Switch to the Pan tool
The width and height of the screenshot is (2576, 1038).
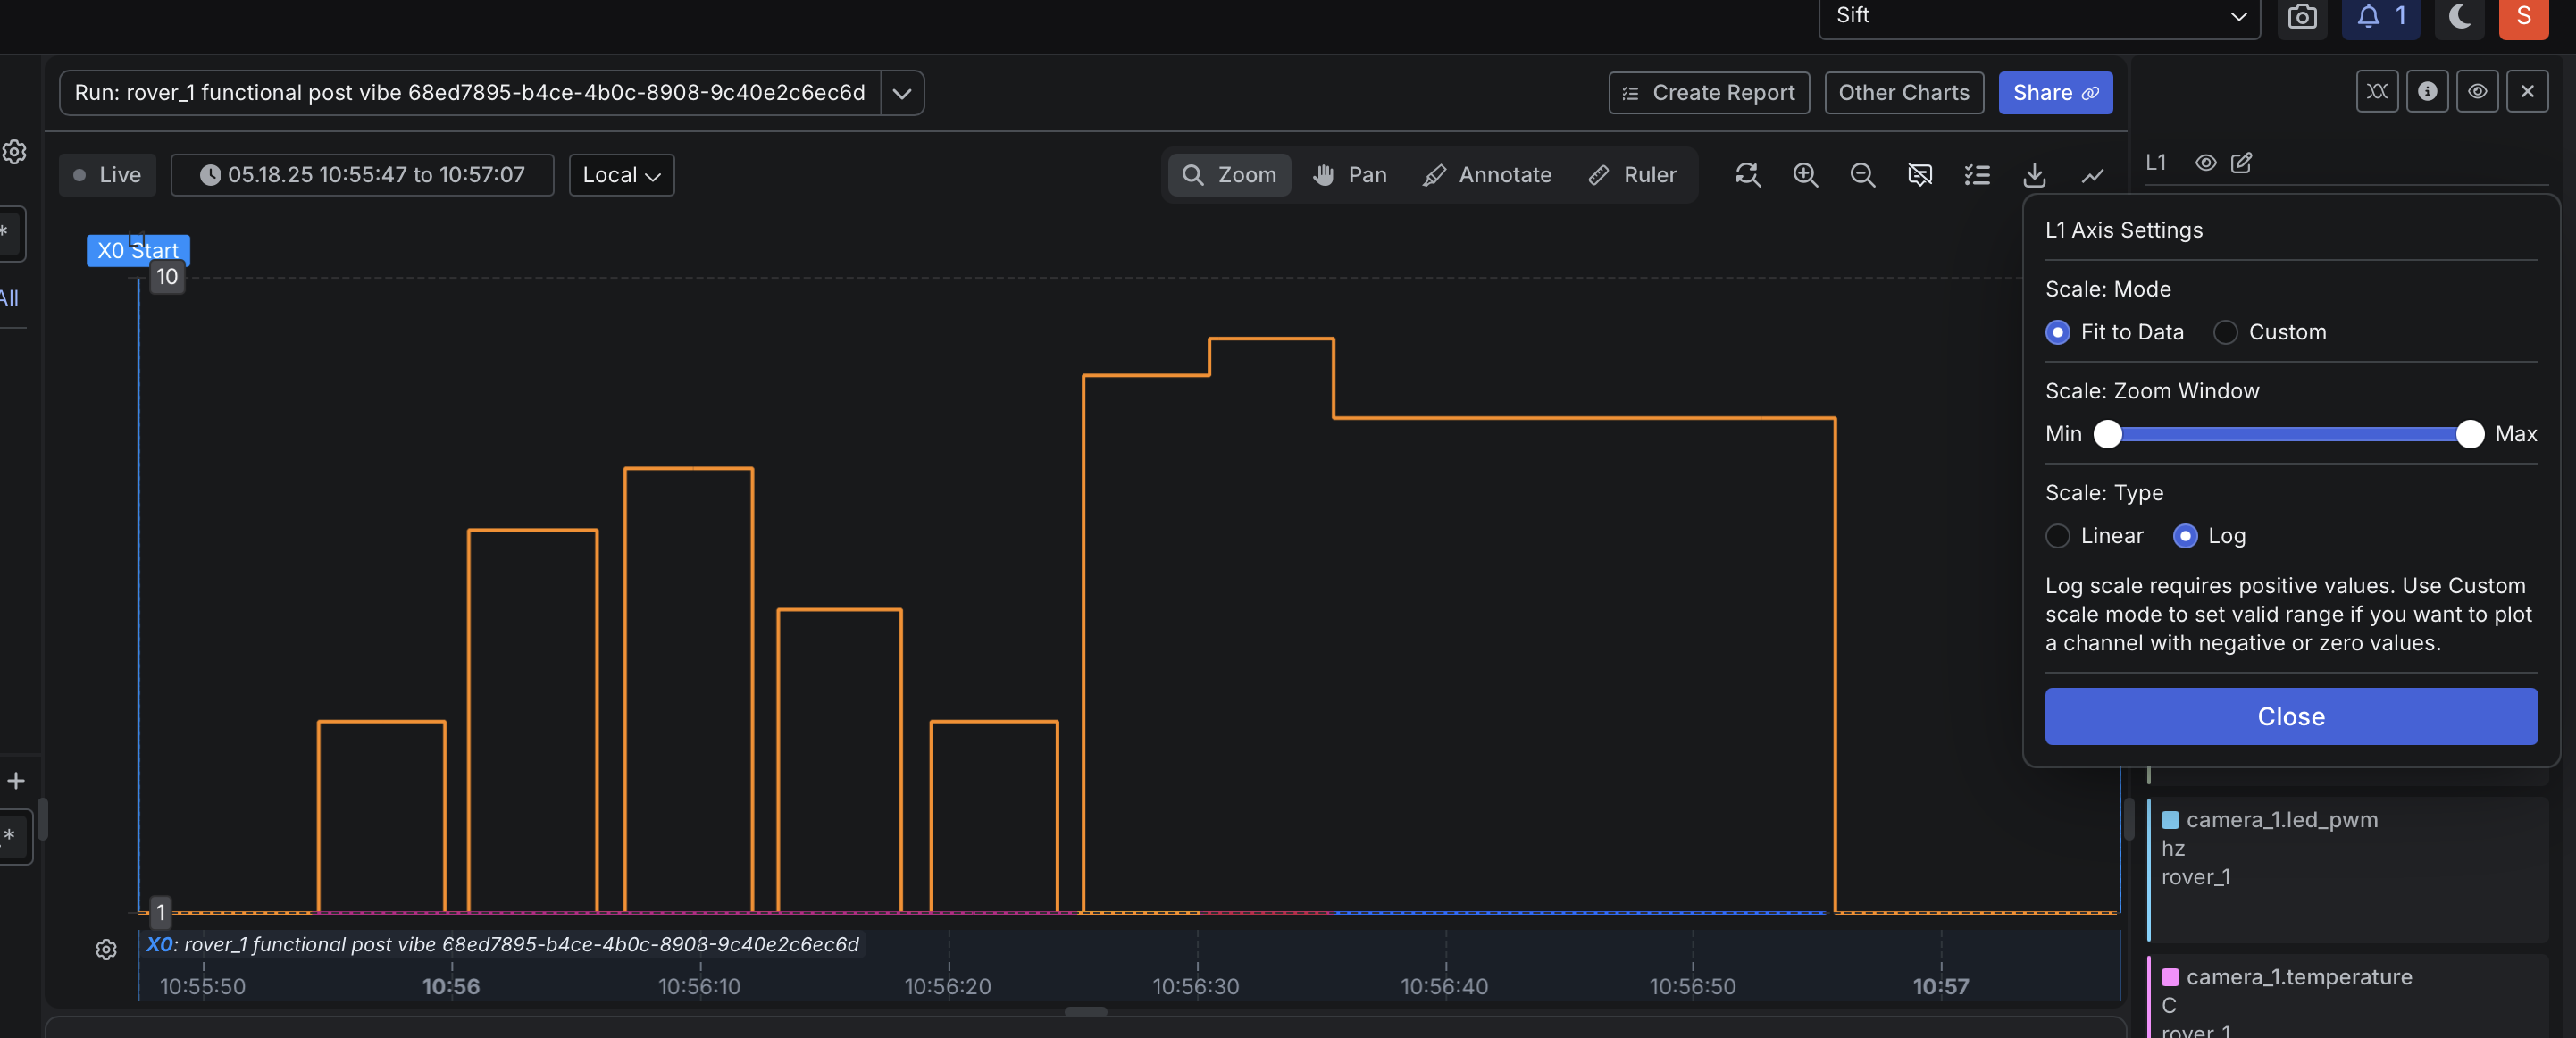tap(1349, 175)
